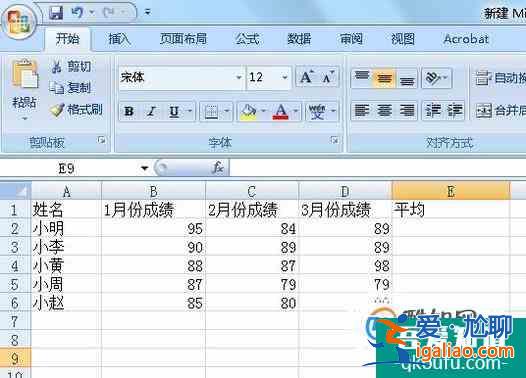Open the Office button menu
Screen dimensions: 526x378
pyautogui.click(x=18, y=22)
